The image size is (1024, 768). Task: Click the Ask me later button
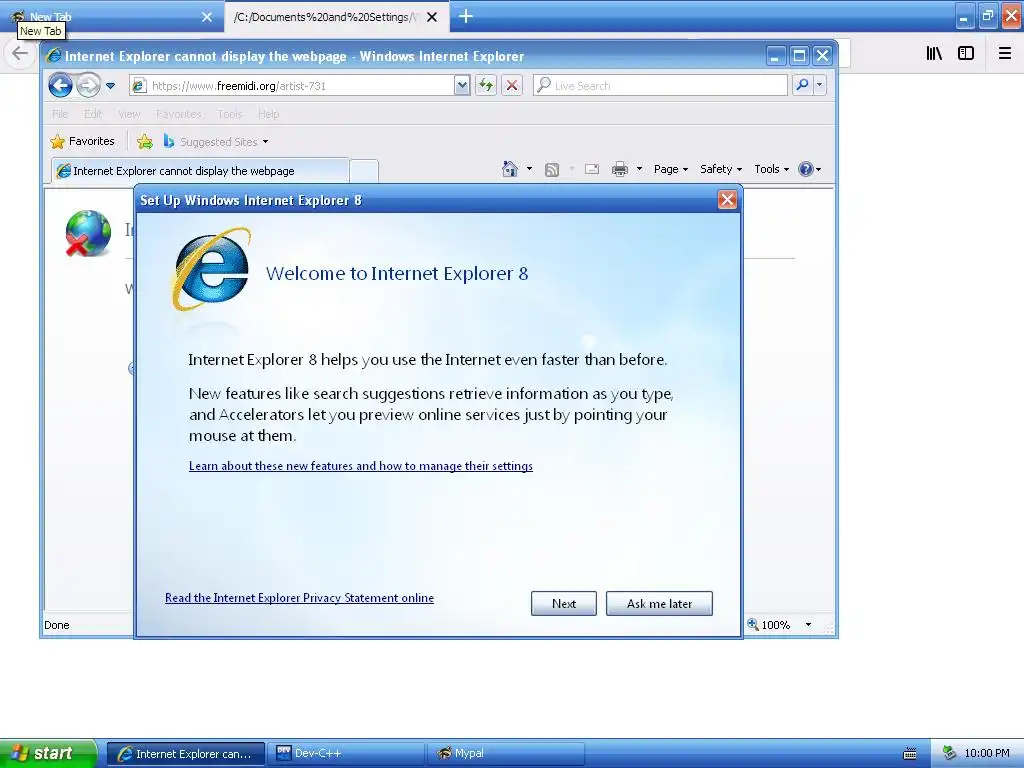pyautogui.click(x=659, y=603)
